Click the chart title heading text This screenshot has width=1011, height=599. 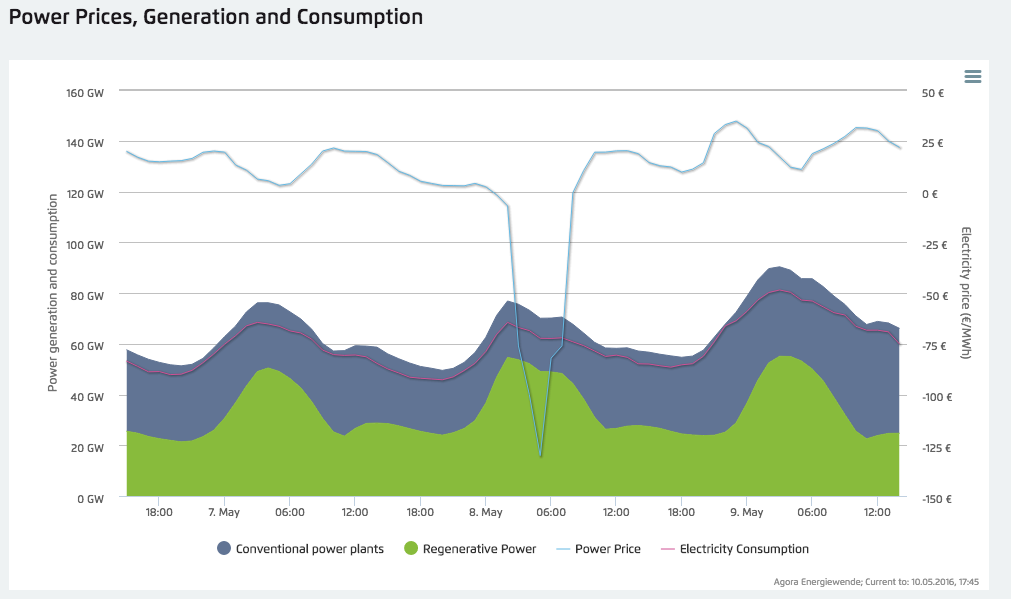tap(215, 17)
